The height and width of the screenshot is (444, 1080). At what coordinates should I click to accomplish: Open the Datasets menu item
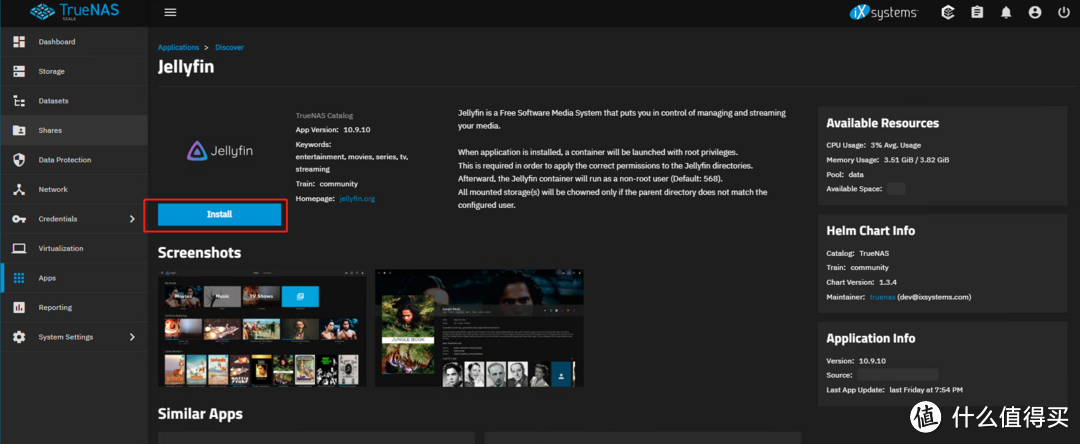point(74,101)
